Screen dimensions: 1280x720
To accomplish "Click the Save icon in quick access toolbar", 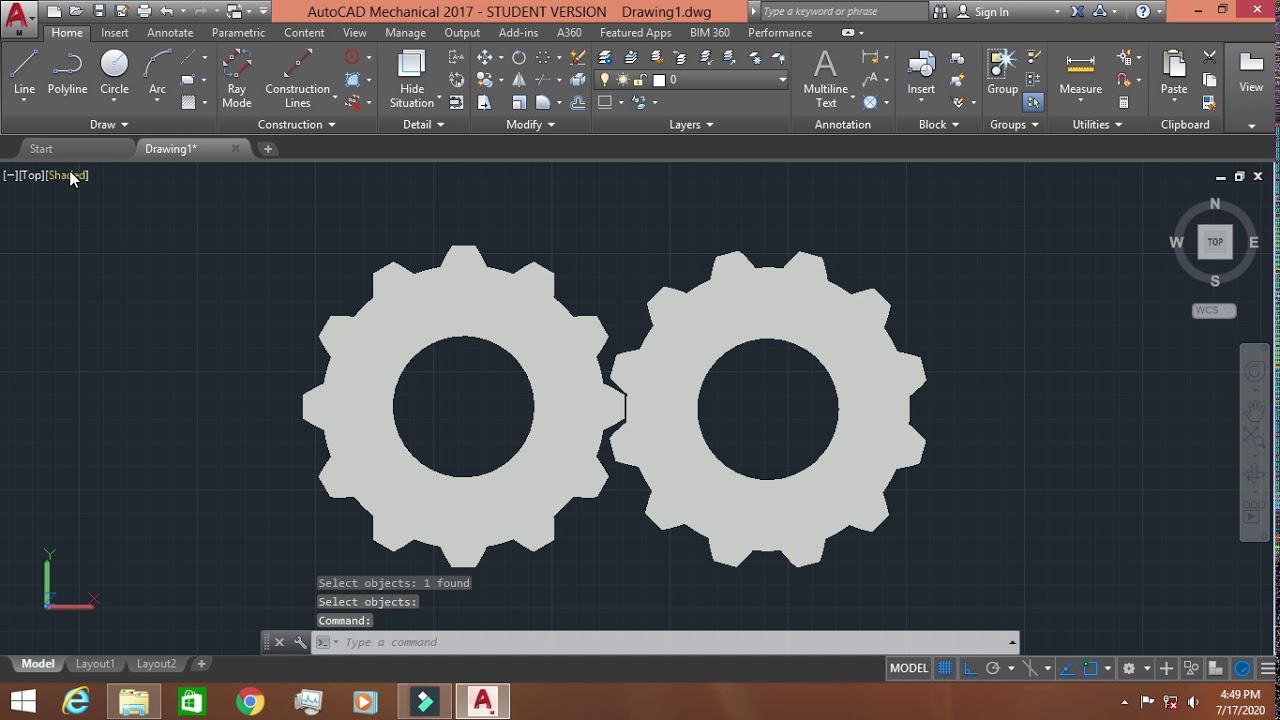I will (x=99, y=11).
